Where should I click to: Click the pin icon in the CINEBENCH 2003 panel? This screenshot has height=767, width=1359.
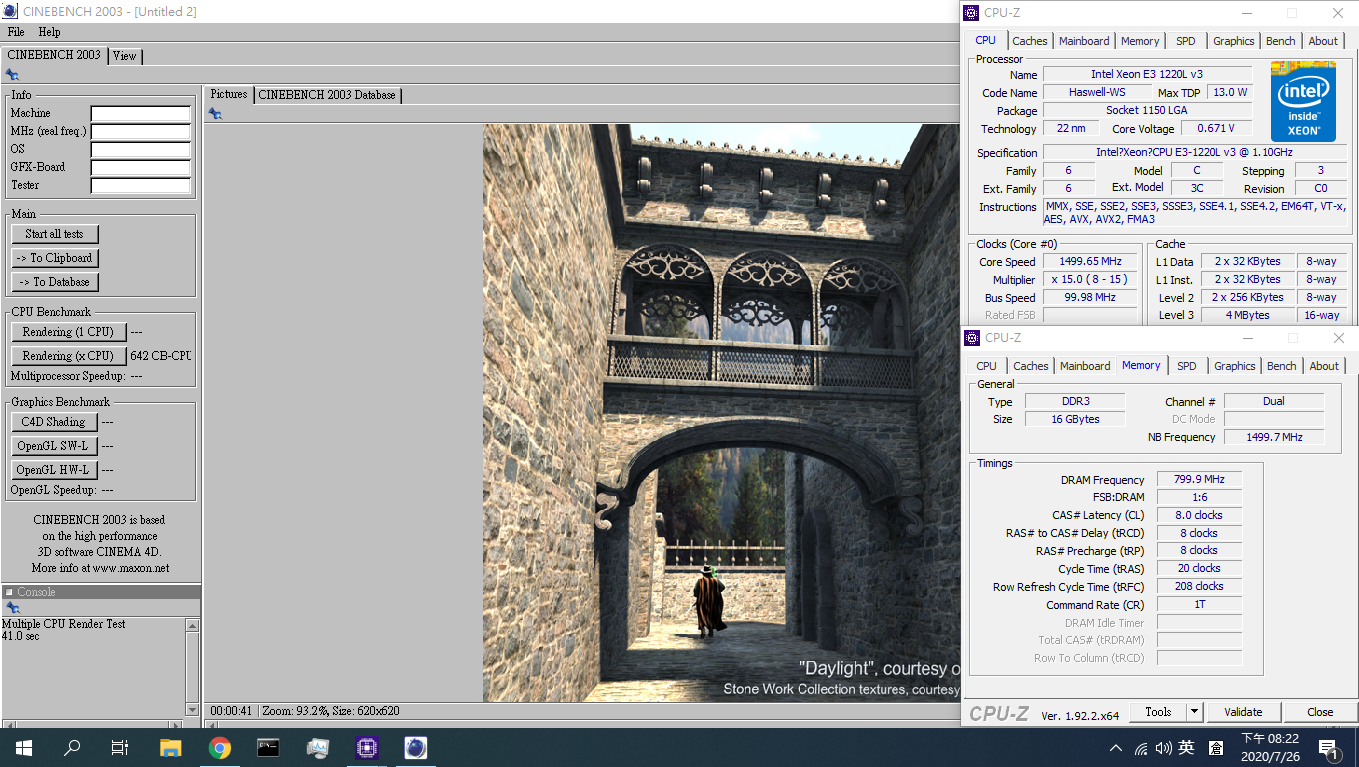12,75
